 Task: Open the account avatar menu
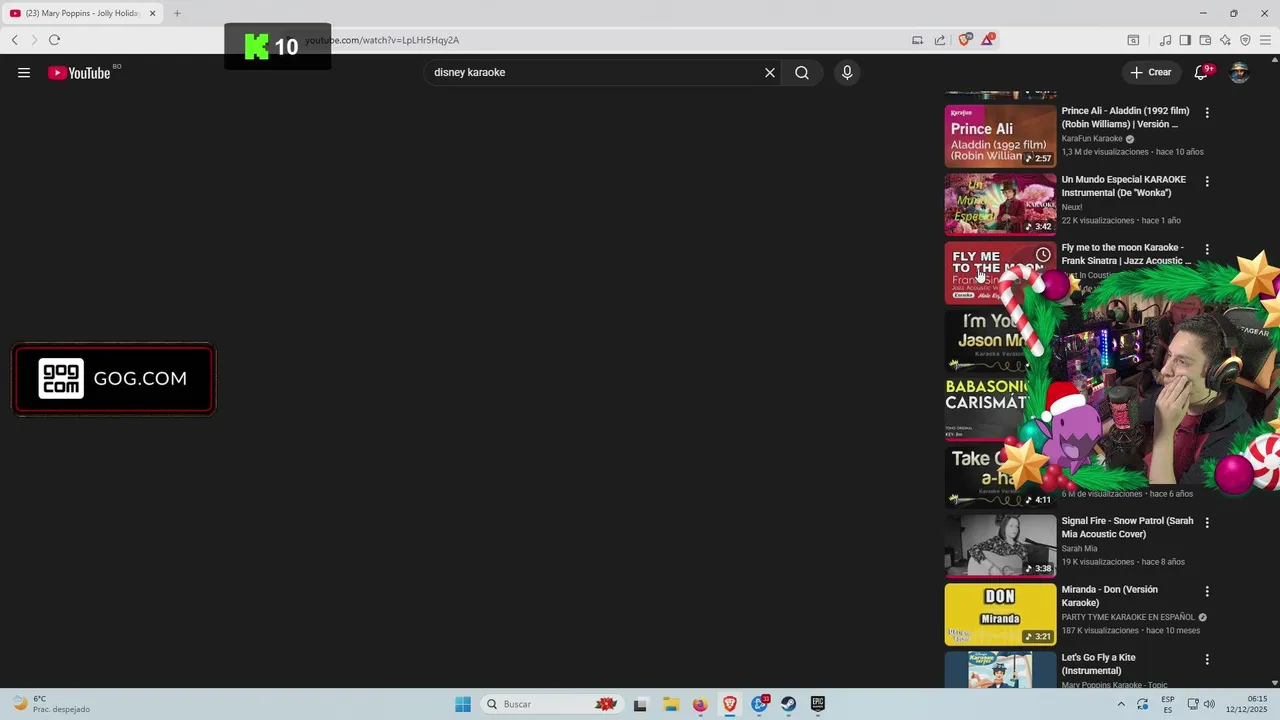coord(1239,72)
